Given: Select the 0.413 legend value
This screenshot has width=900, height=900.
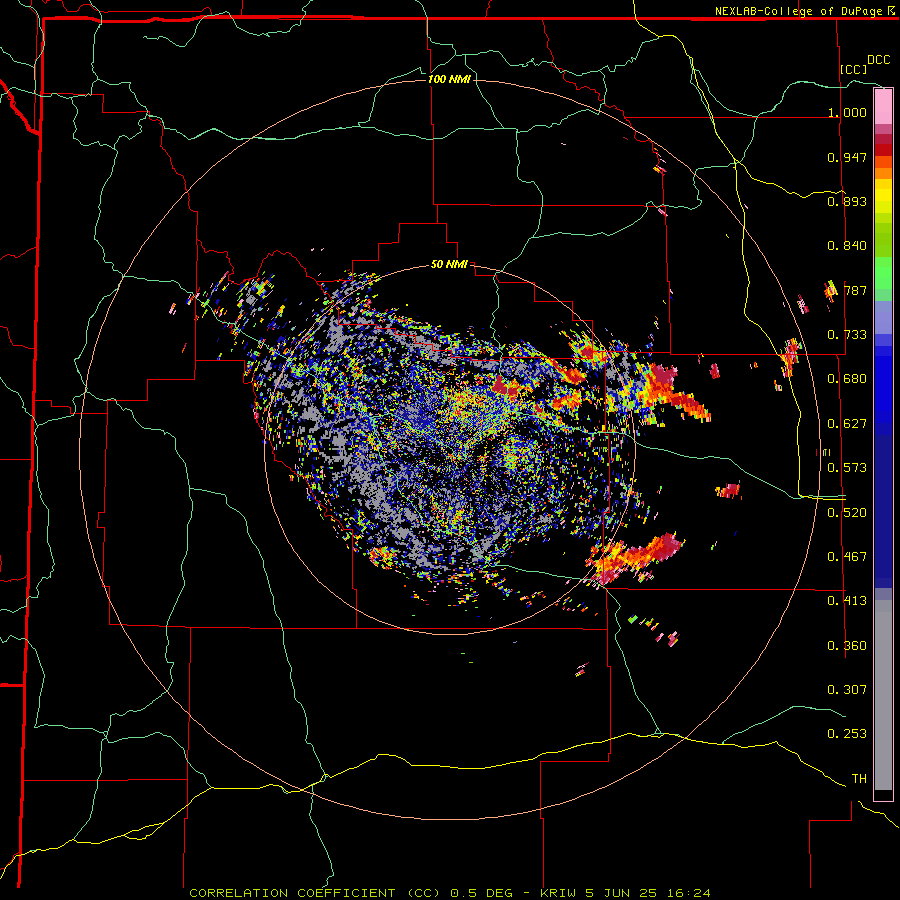Looking at the screenshot, I should 847,601.
